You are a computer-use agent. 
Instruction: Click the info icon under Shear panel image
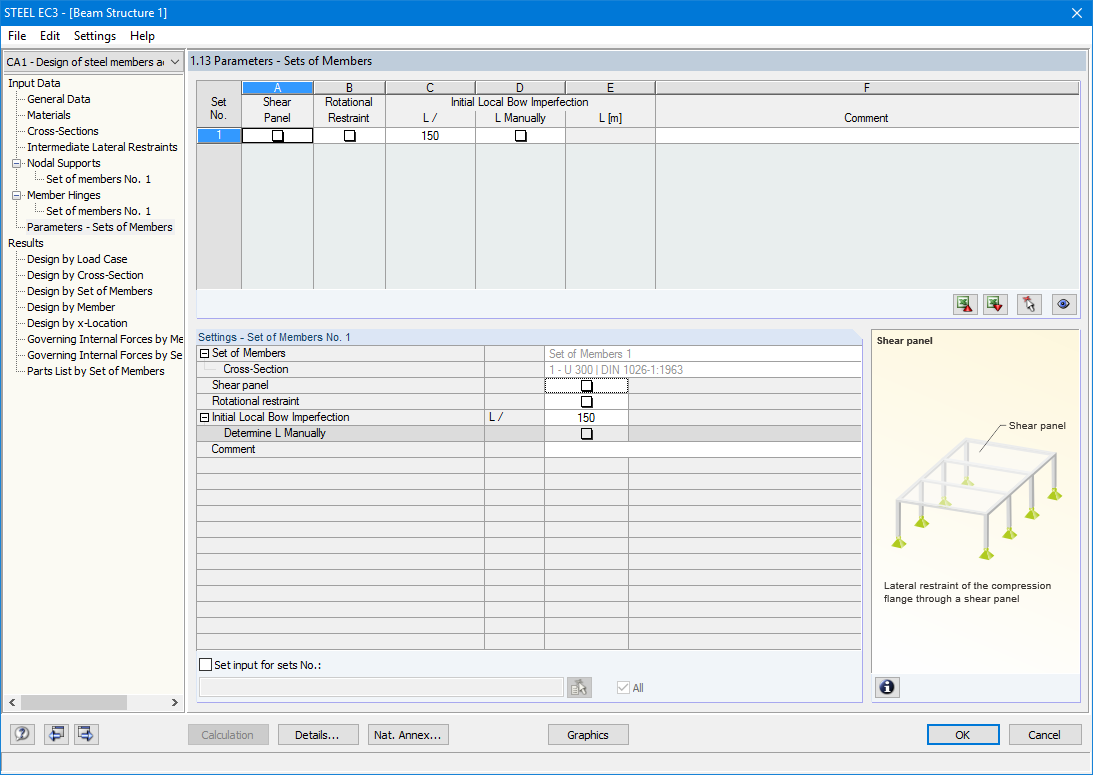point(887,687)
